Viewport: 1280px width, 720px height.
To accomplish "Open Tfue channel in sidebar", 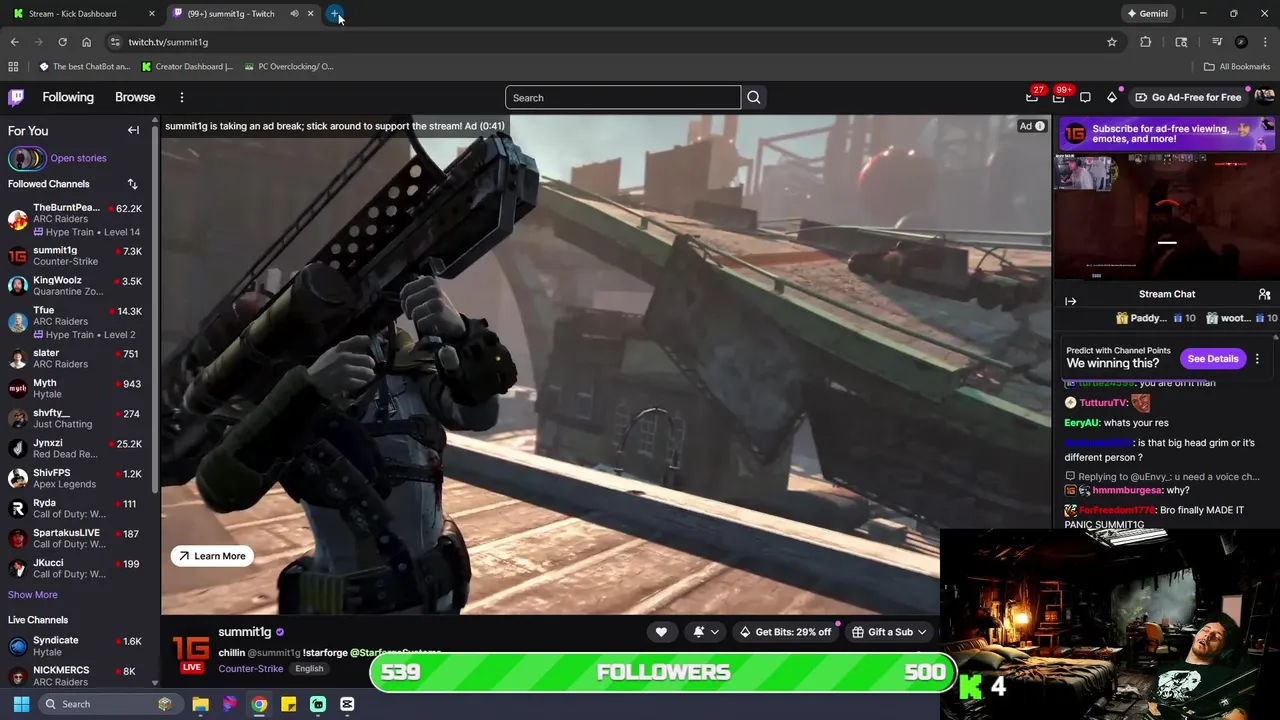I will pos(77,322).
